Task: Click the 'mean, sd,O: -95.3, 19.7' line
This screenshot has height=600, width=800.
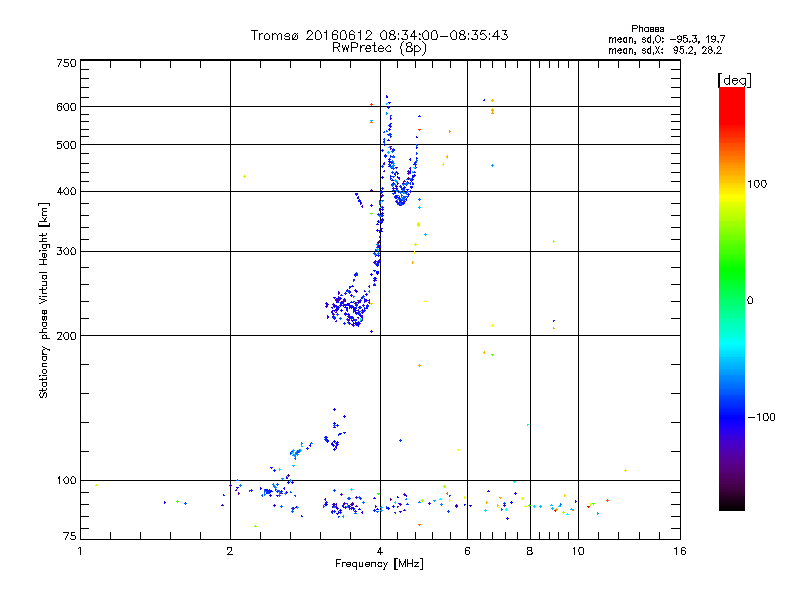Action: [666, 39]
